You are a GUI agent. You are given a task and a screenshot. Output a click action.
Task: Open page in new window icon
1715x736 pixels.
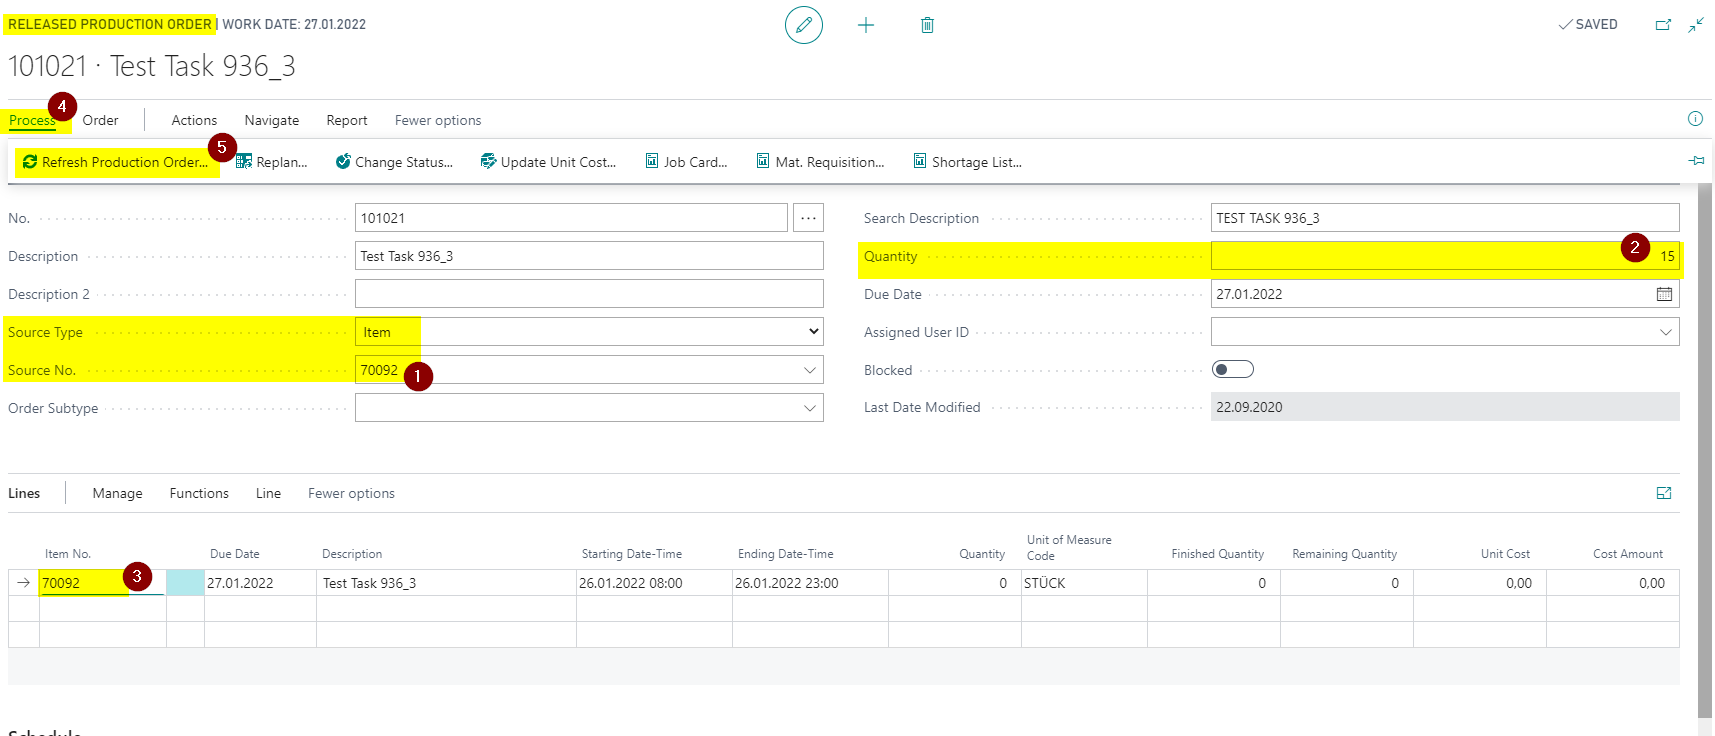coord(1663,25)
